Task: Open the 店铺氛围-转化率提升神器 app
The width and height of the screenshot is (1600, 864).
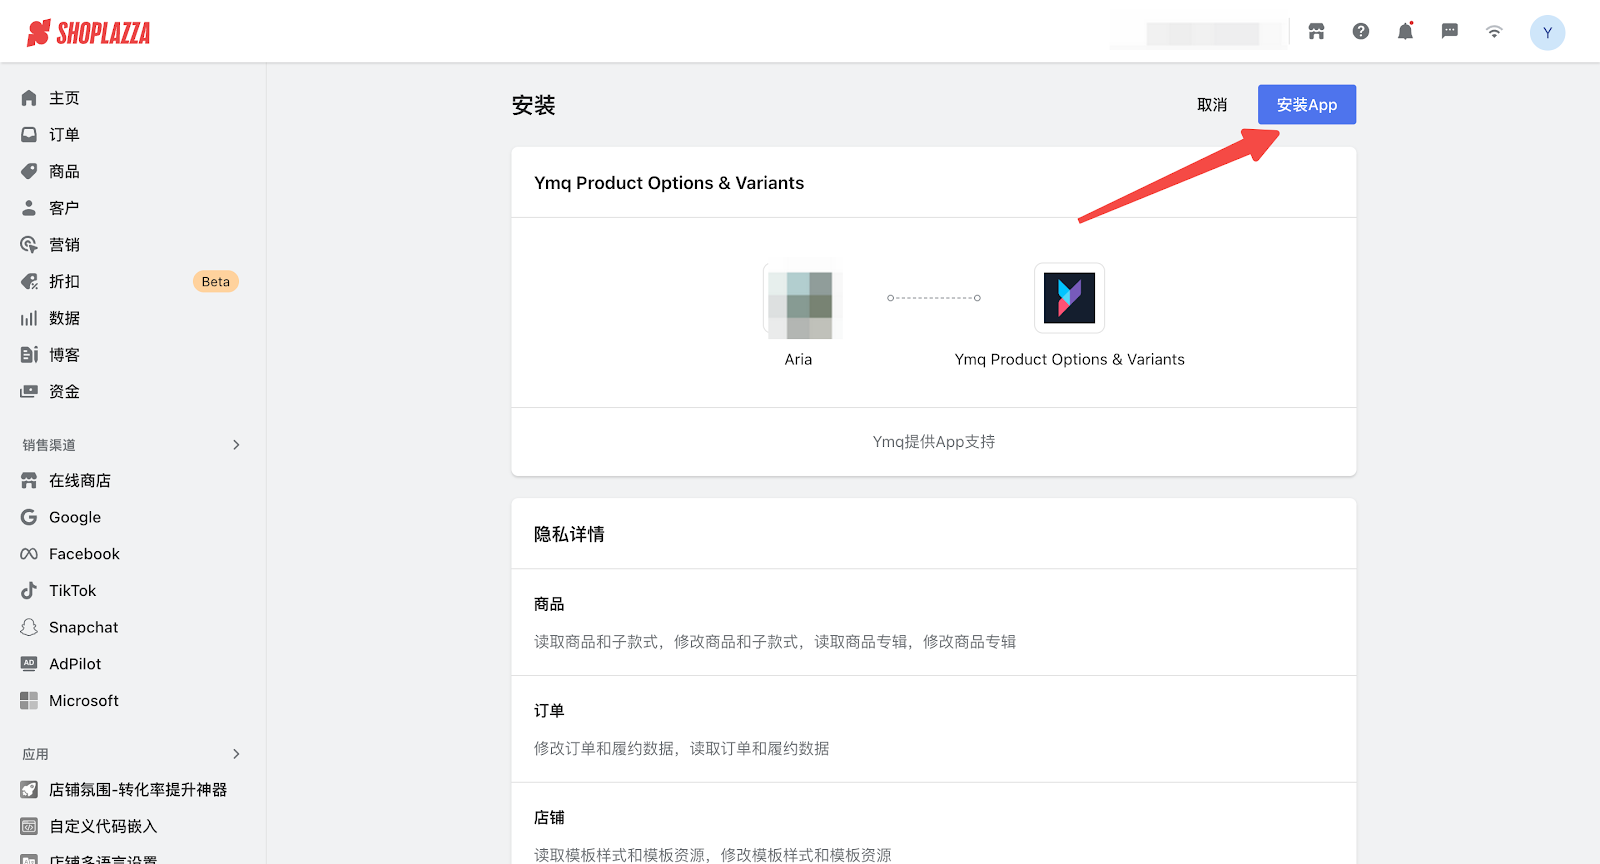Action: [137, 790]
